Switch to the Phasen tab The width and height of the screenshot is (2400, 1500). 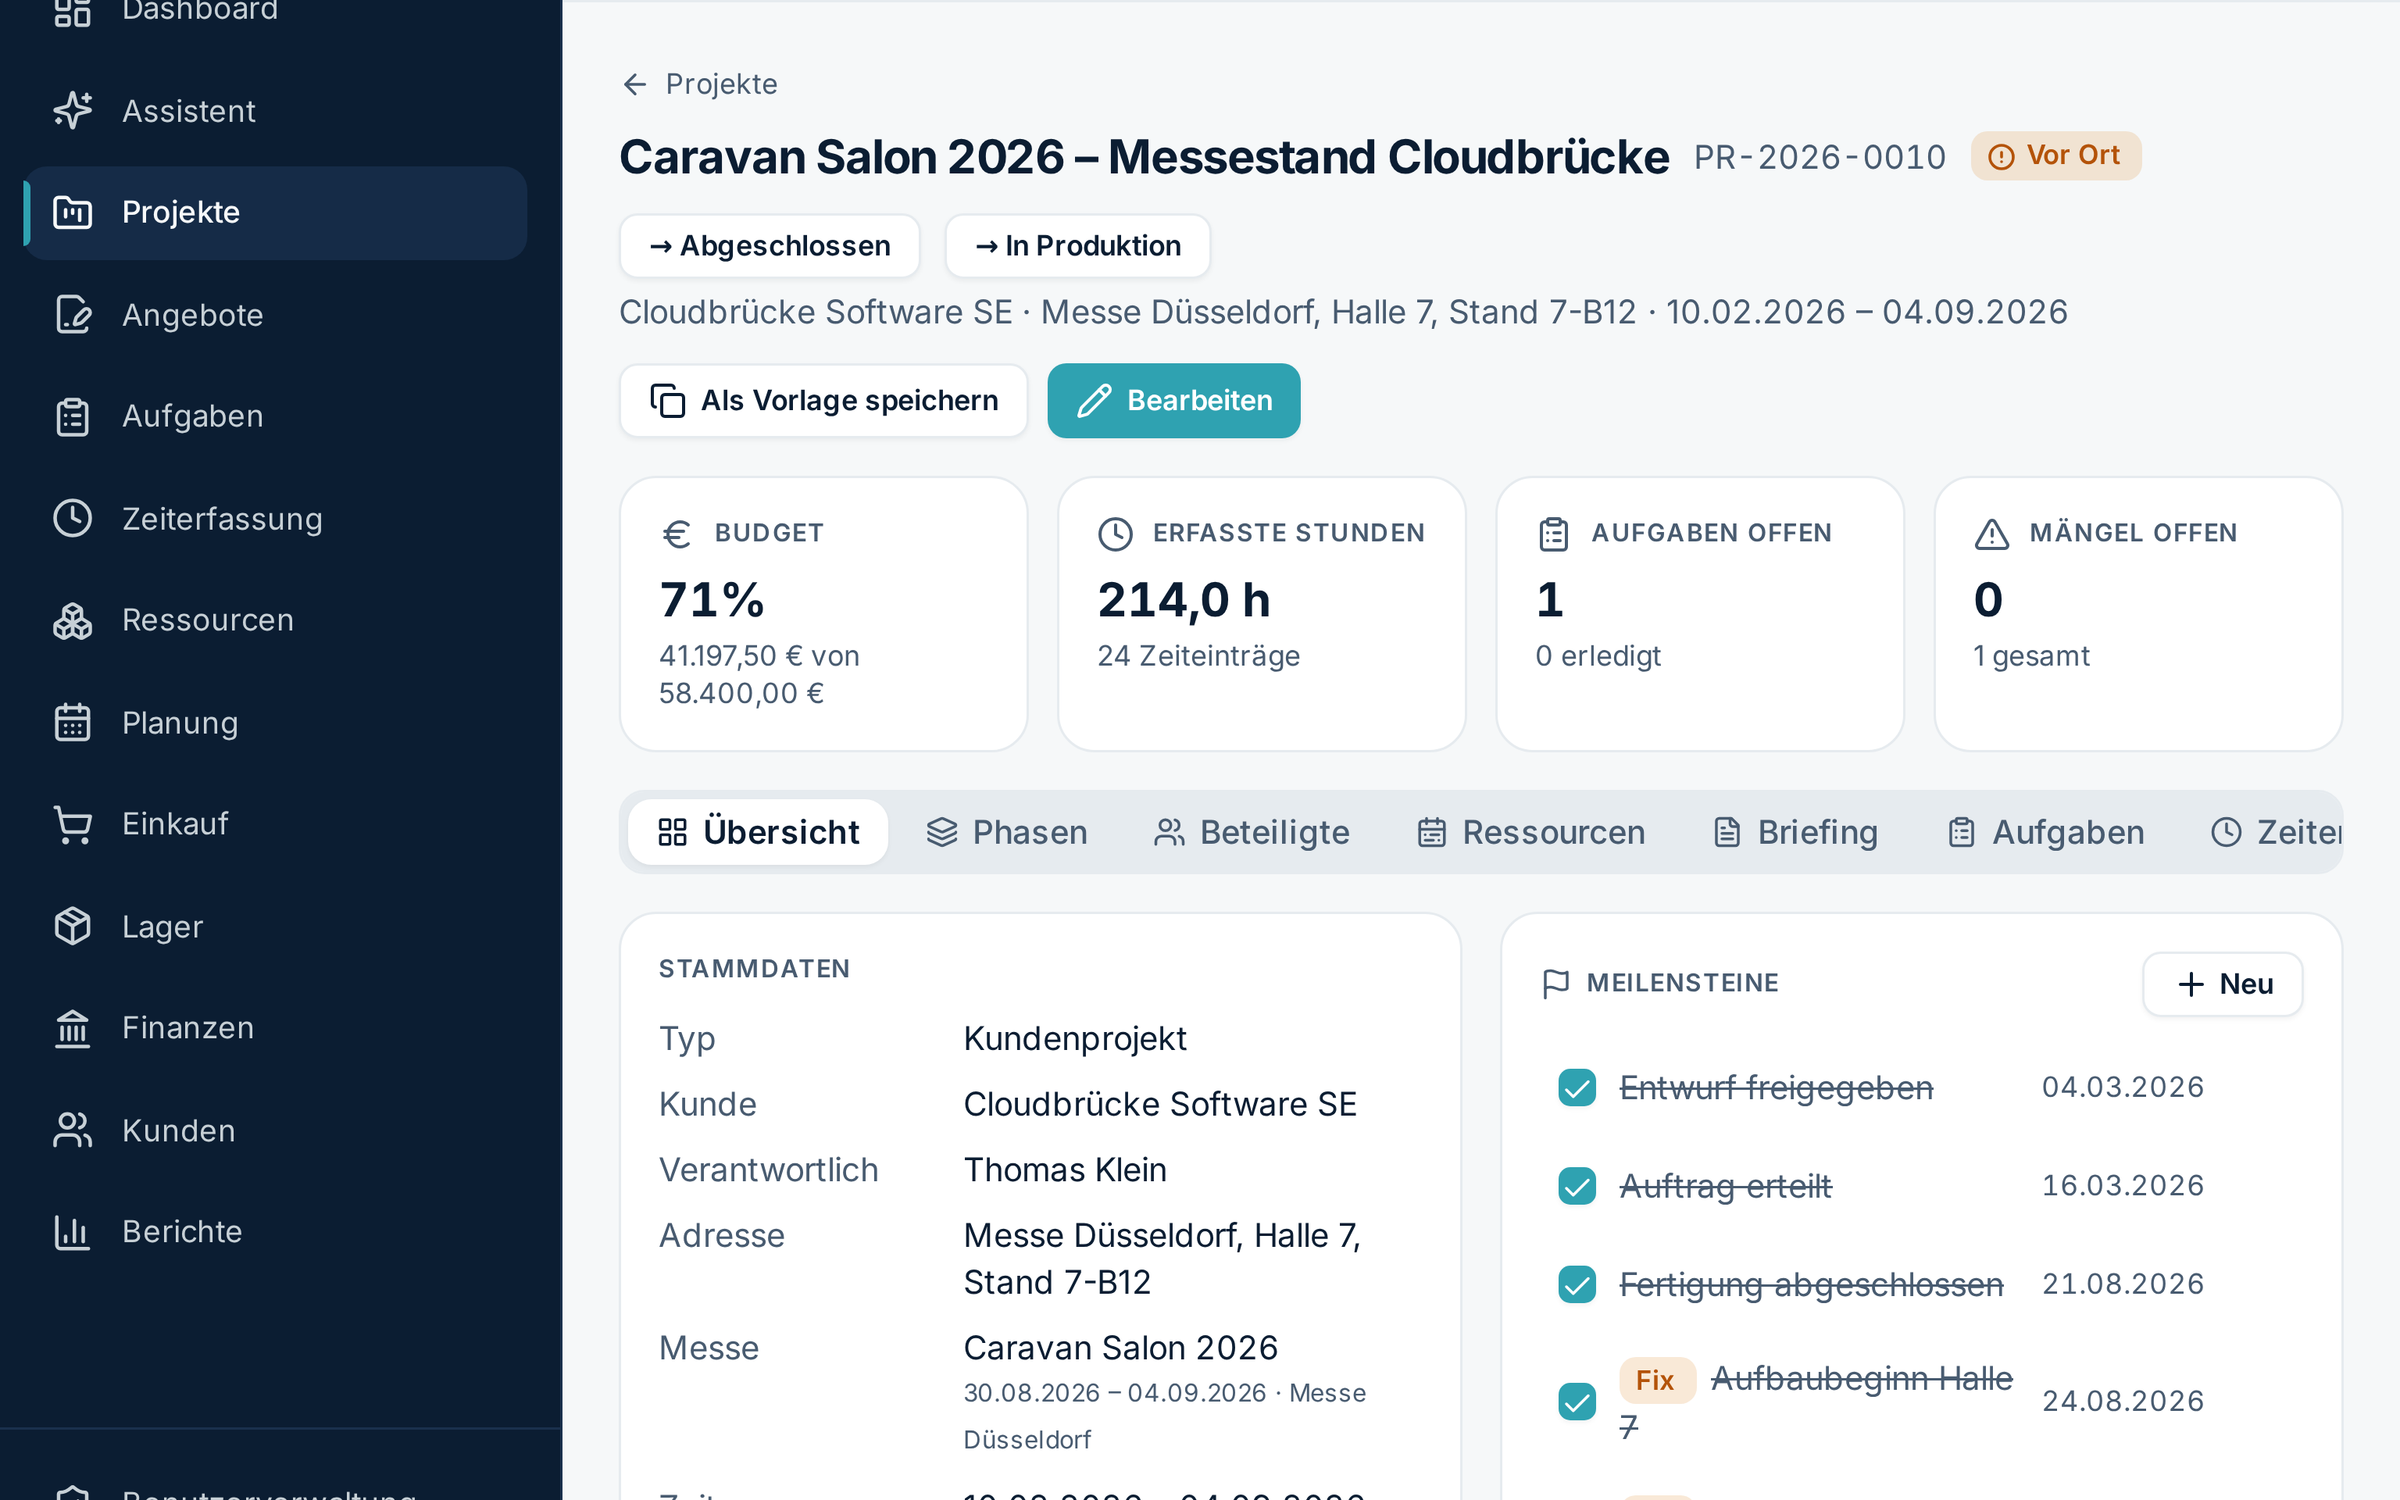pos(1006,832)
